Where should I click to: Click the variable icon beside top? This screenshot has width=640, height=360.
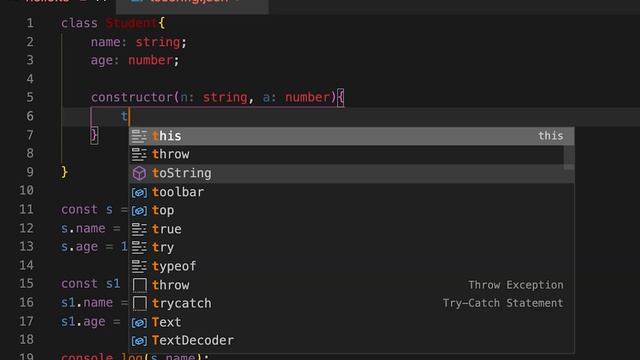click(x=139, y=211)
